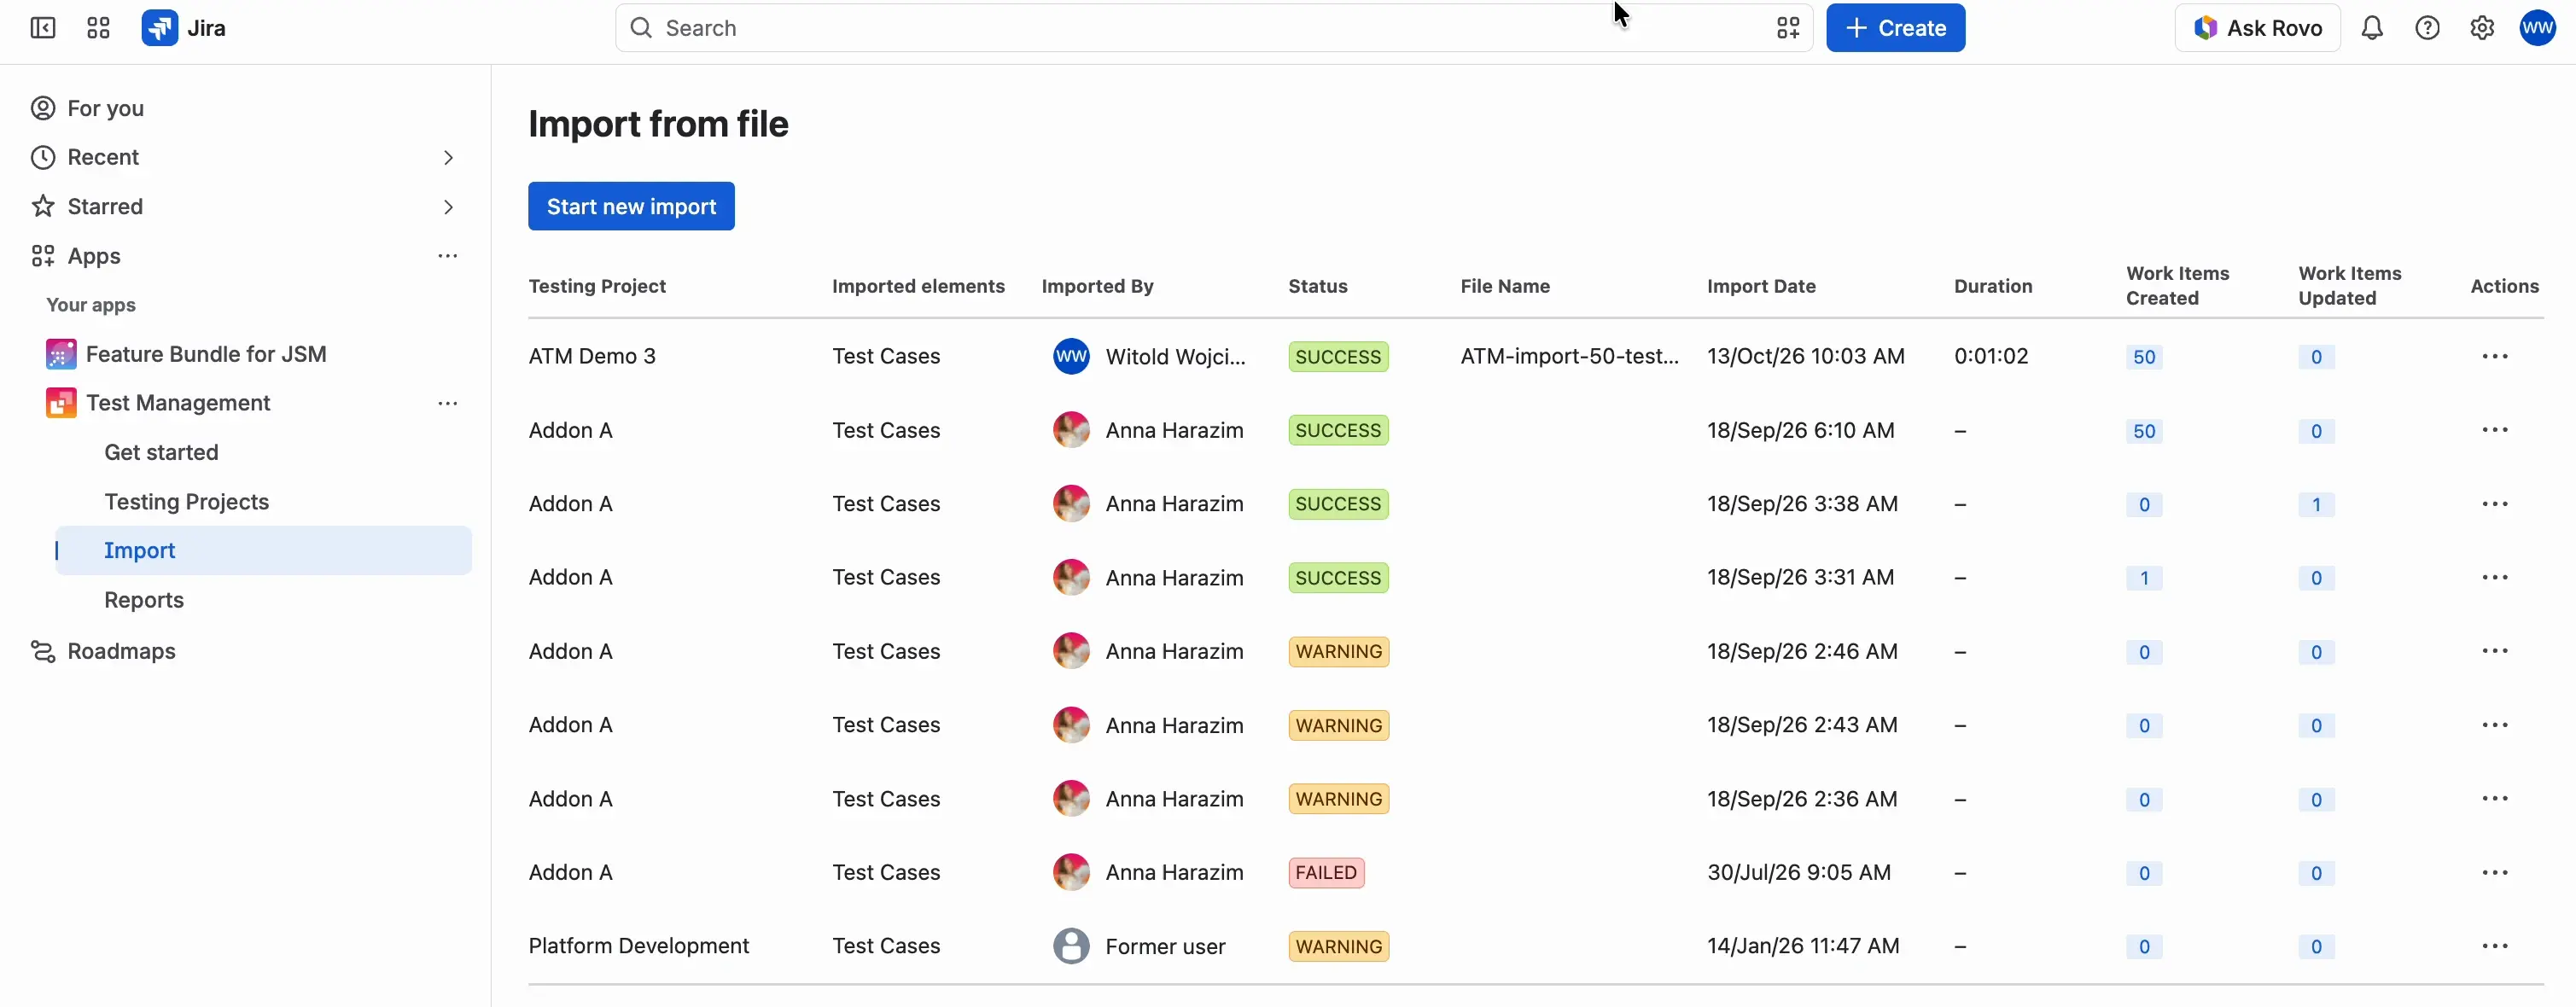Open actions menu for 18/Sep/26 3:31 AM import

pos(2495,578)
